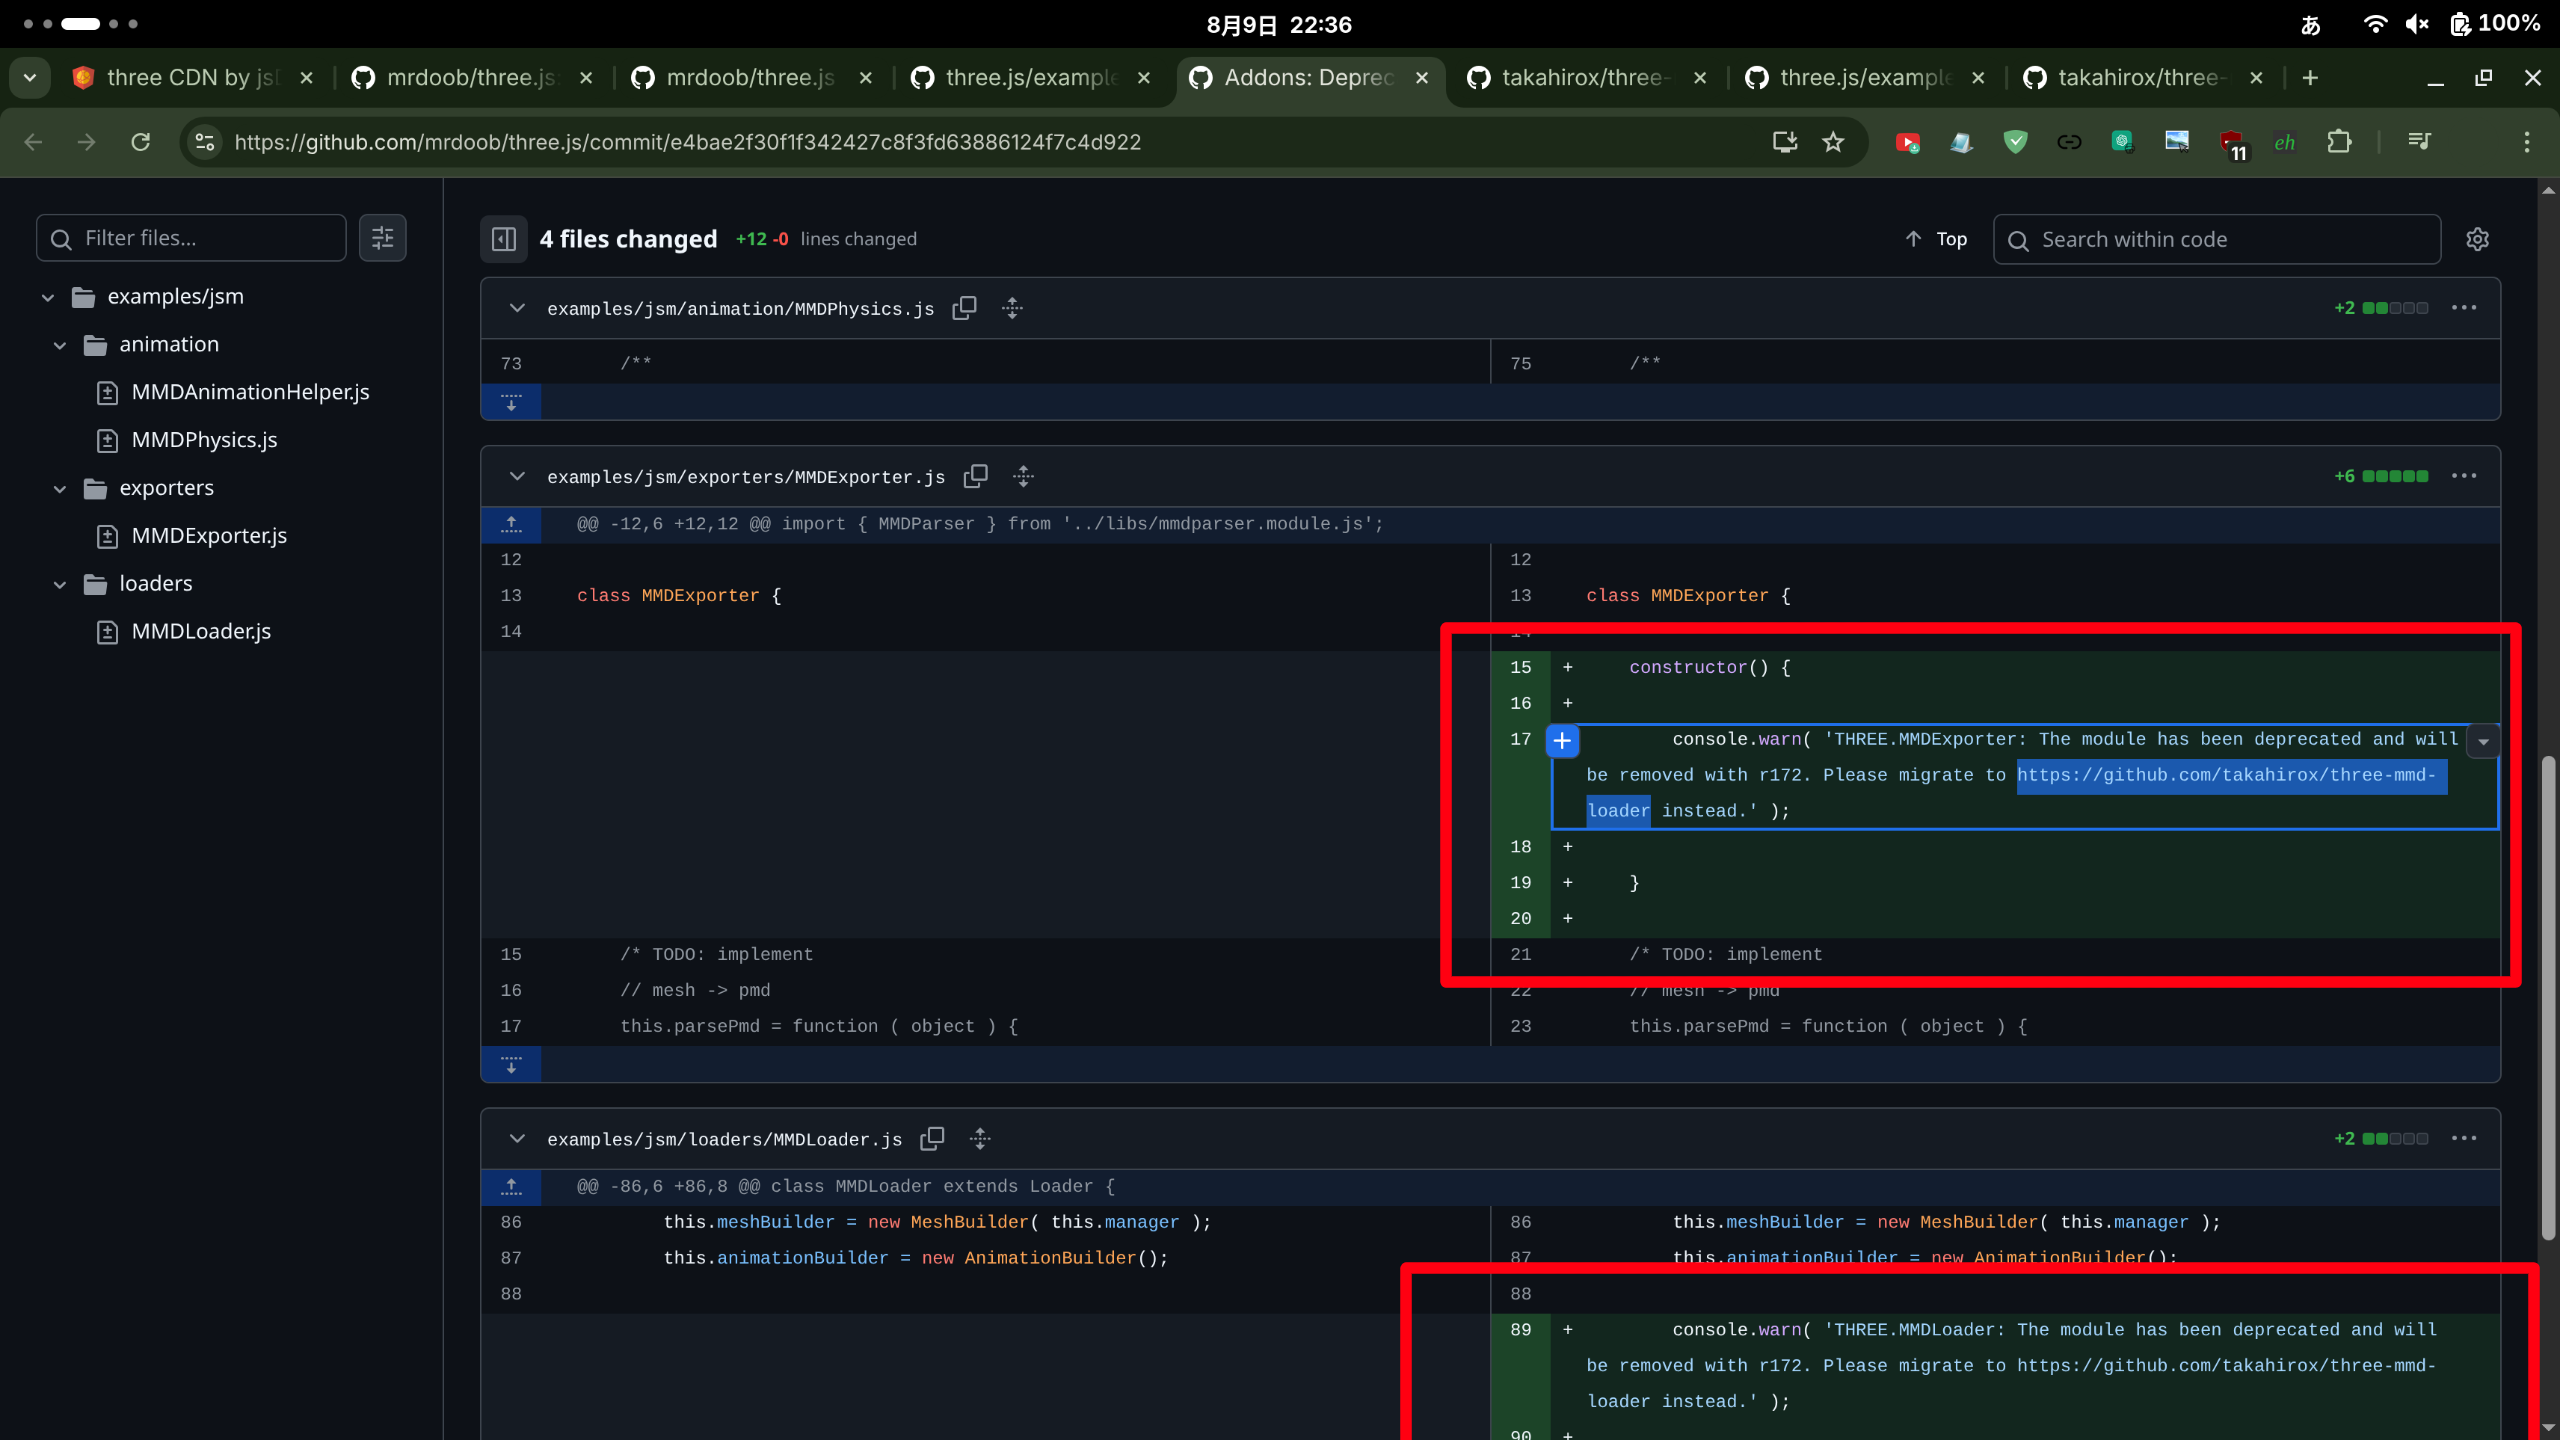The width and height of the screenshot is (2560, 1440).
Task: Open browser extensions puzzle icon
Action: pyautogui.click(x=2339, y=142)
